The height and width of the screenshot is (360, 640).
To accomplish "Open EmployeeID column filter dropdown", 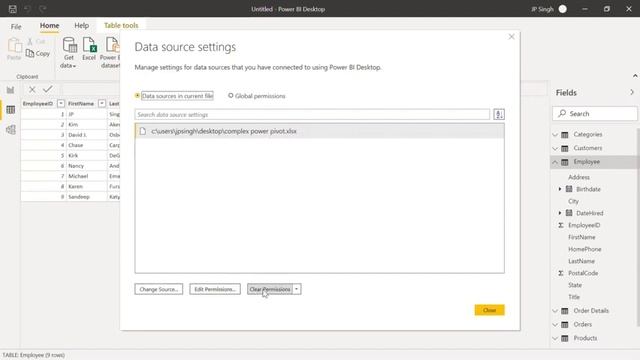I will (x=61, y=104).
